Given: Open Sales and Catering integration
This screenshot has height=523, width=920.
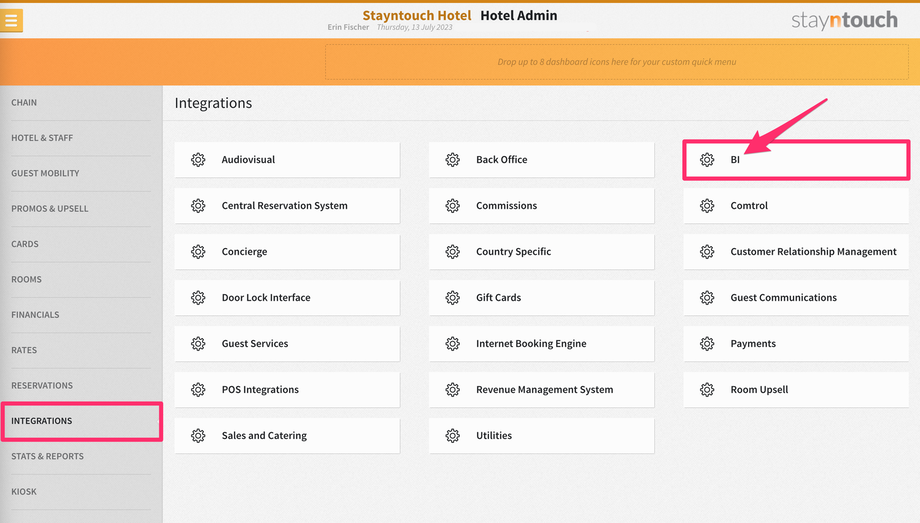Looking at the screenshot, I should coord(287,436).
